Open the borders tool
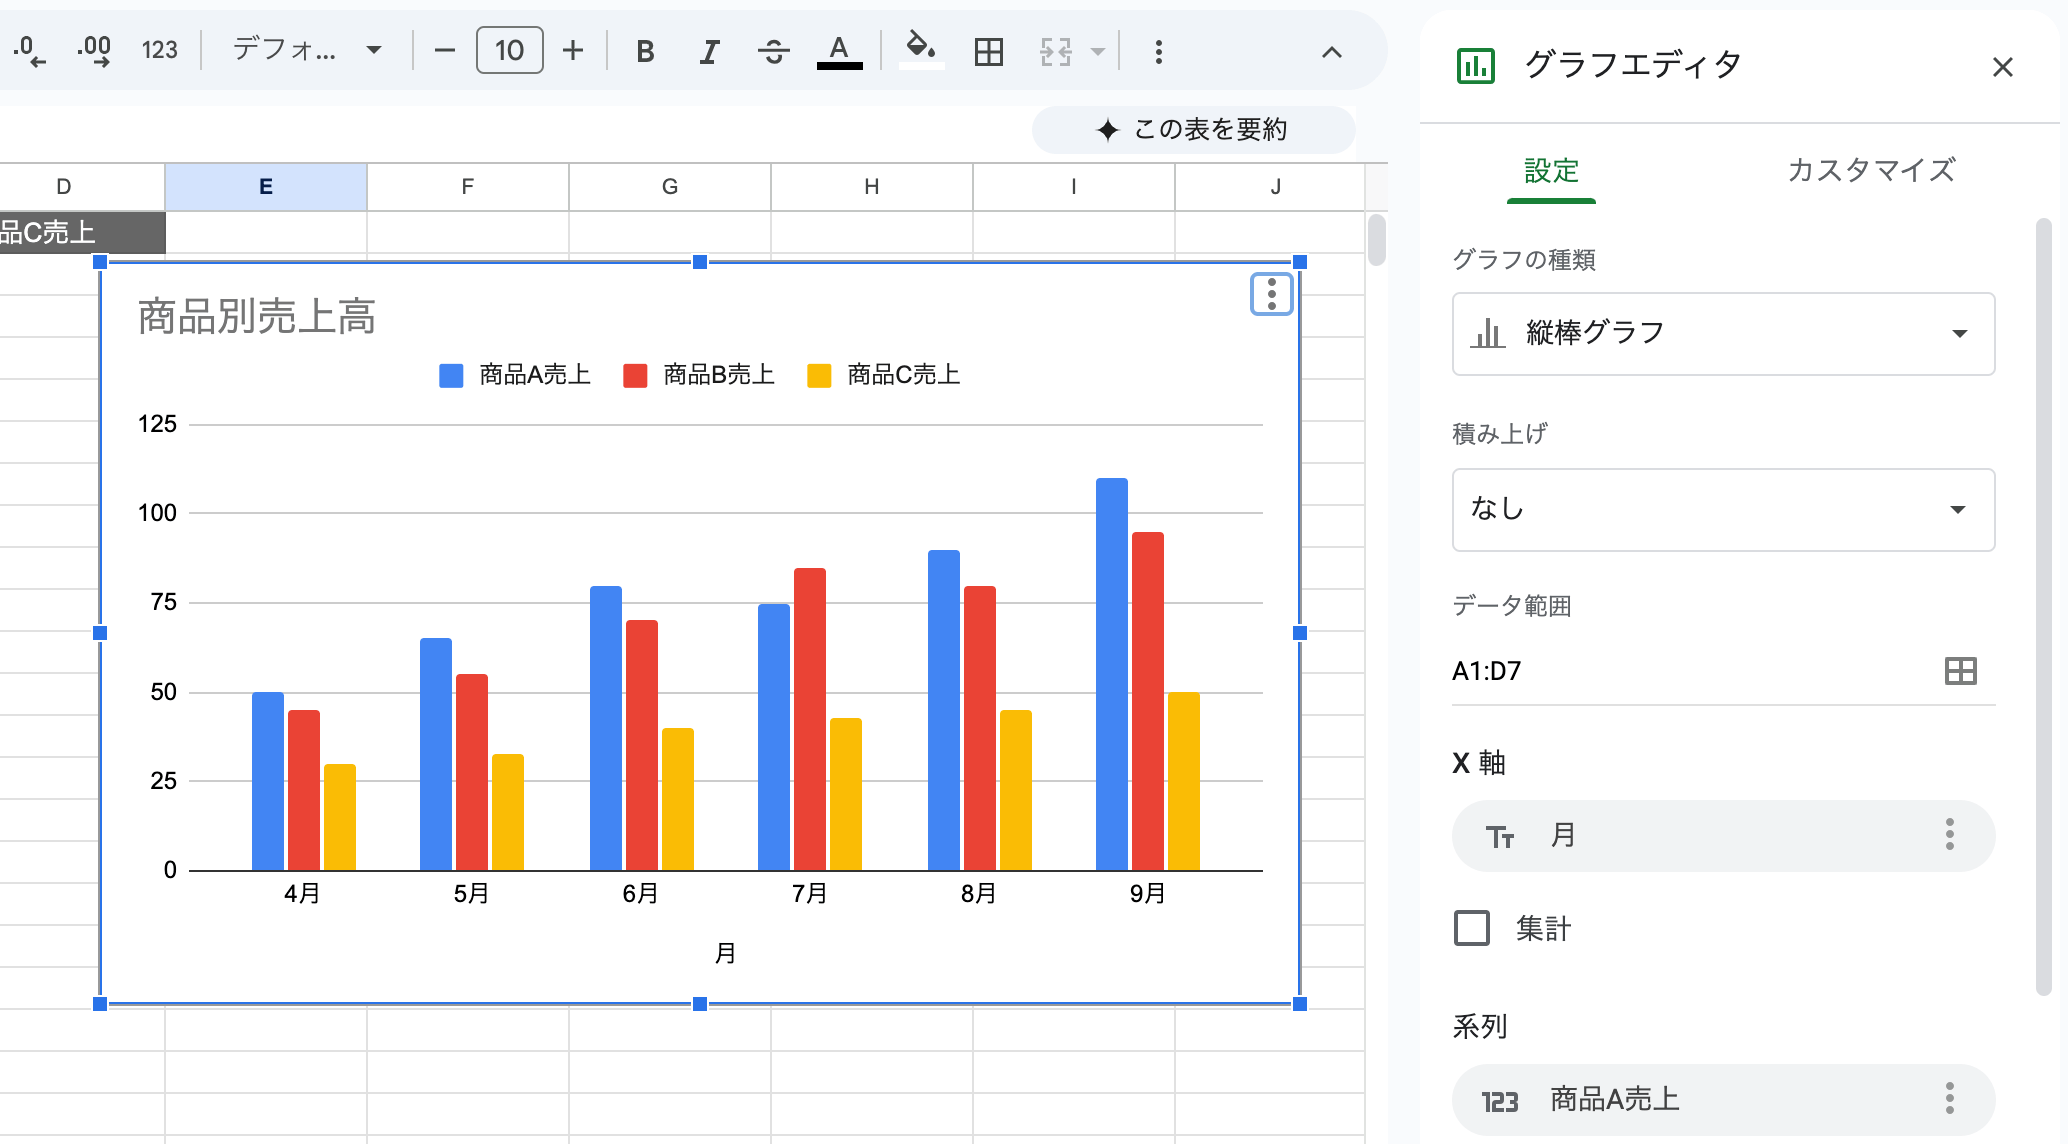 click(x=988, y=51)
